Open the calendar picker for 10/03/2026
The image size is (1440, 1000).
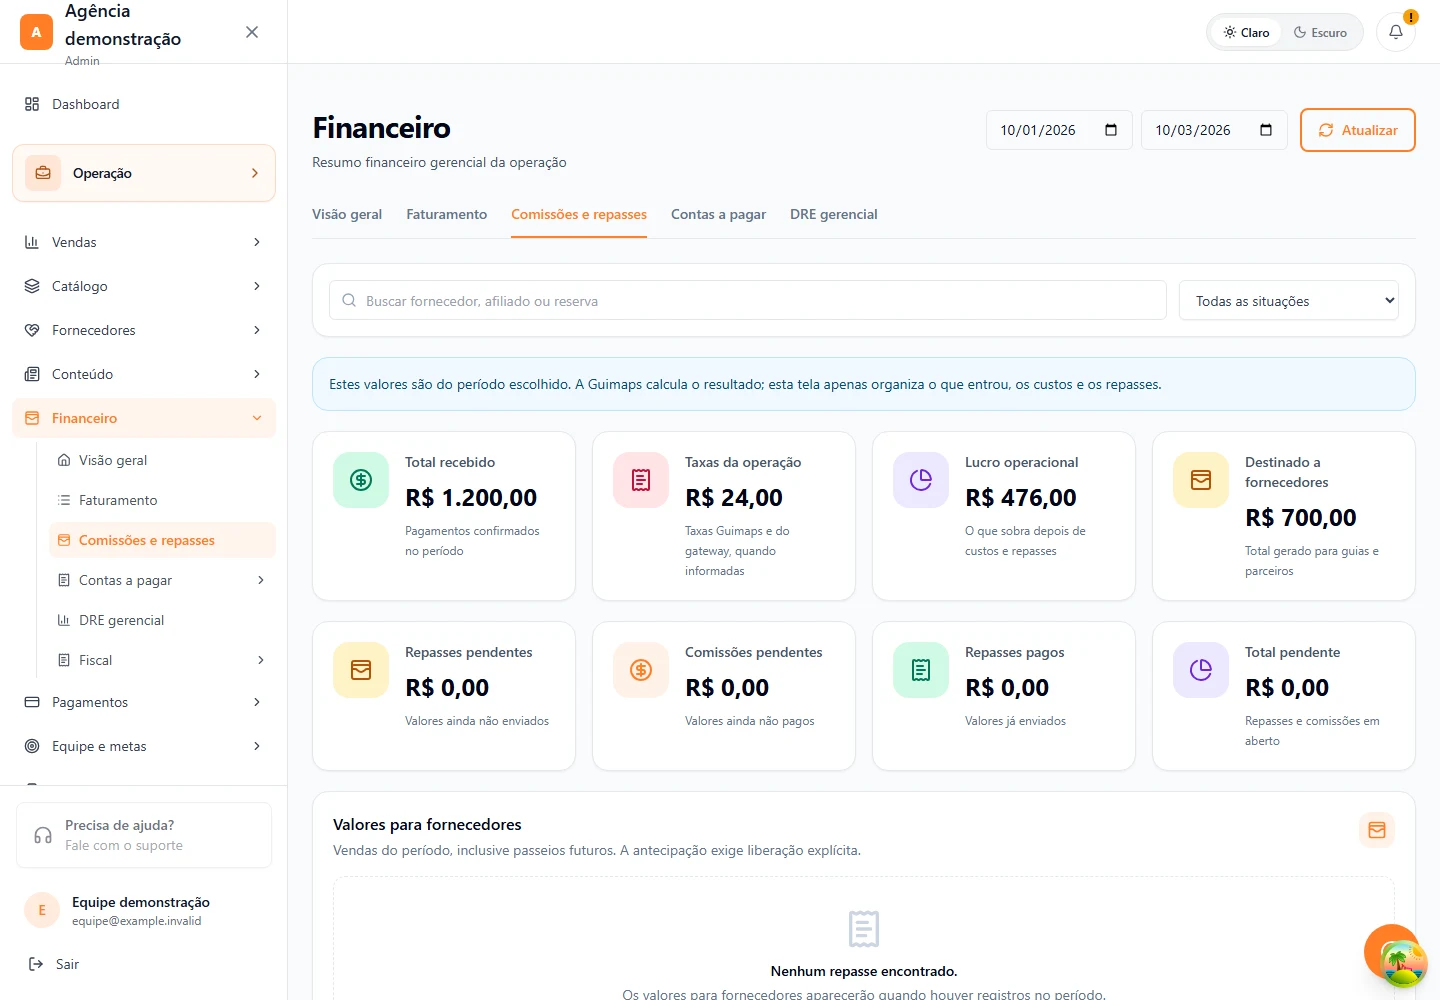pos(1266,130)
